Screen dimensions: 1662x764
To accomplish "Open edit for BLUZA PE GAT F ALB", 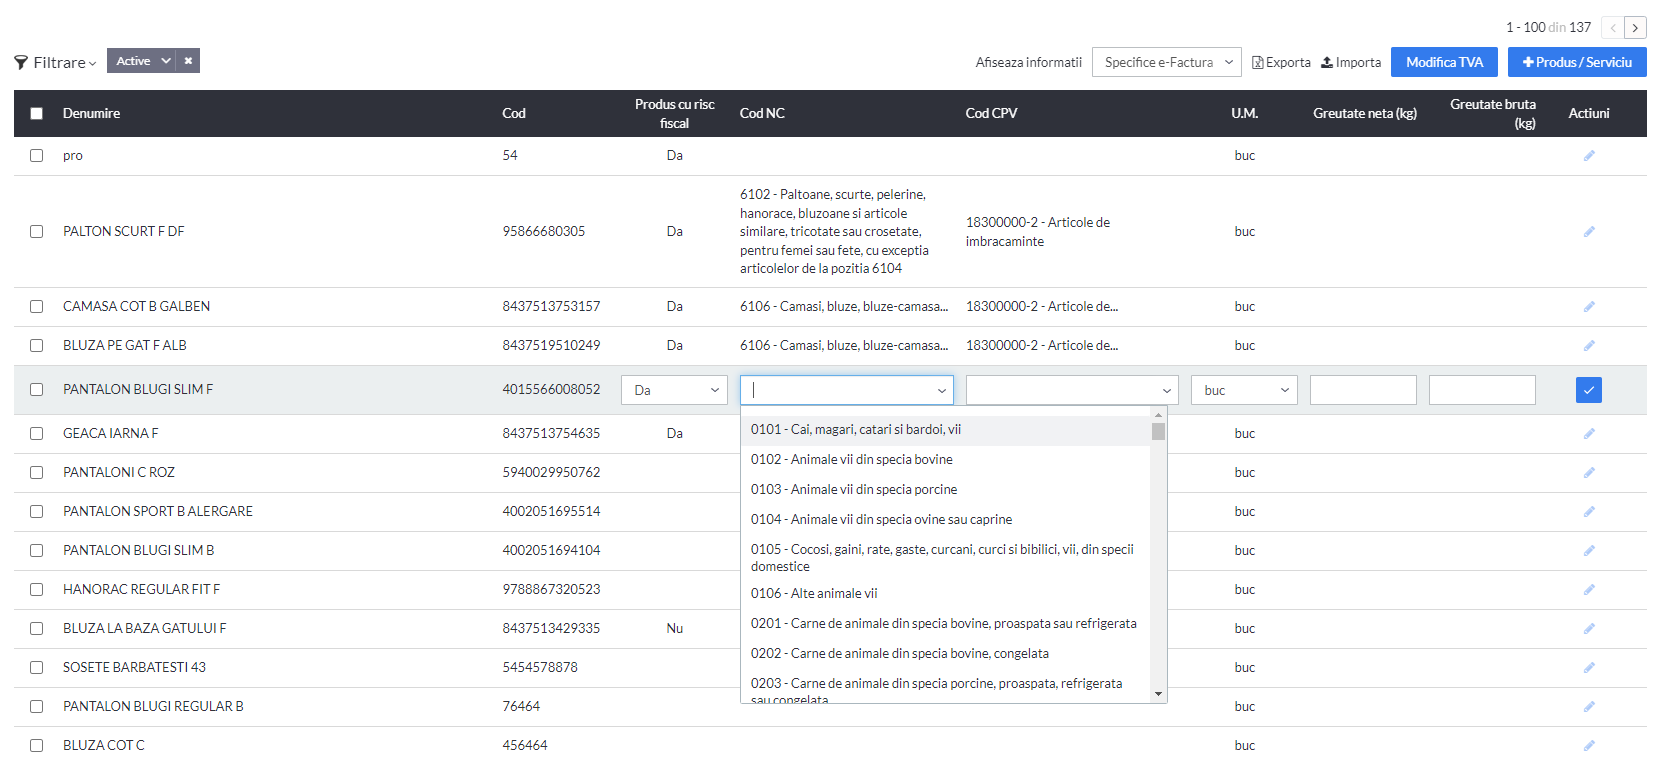I will coord(1588,346).
